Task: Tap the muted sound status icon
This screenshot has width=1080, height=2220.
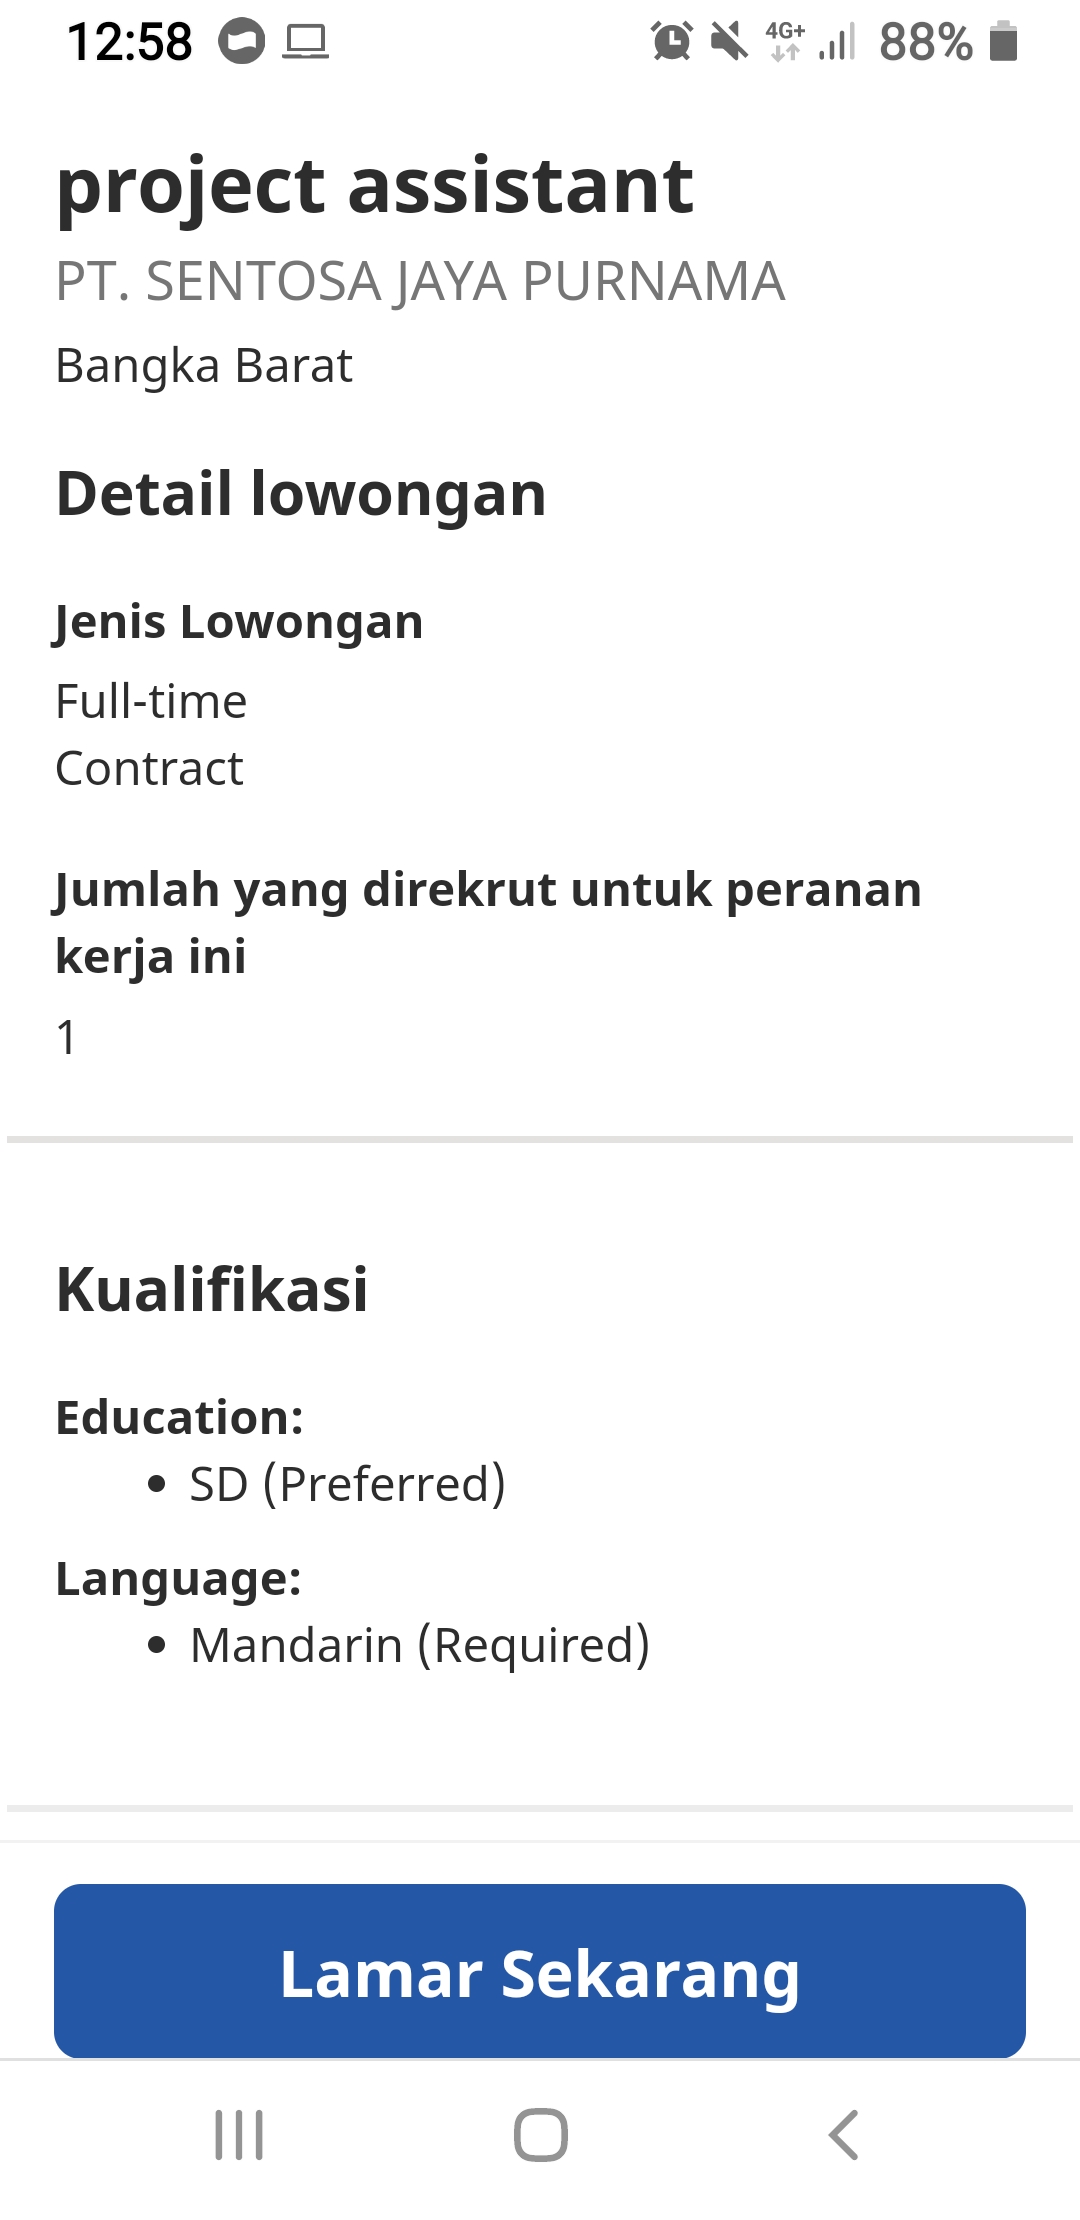Action: [x=729, y=42]
